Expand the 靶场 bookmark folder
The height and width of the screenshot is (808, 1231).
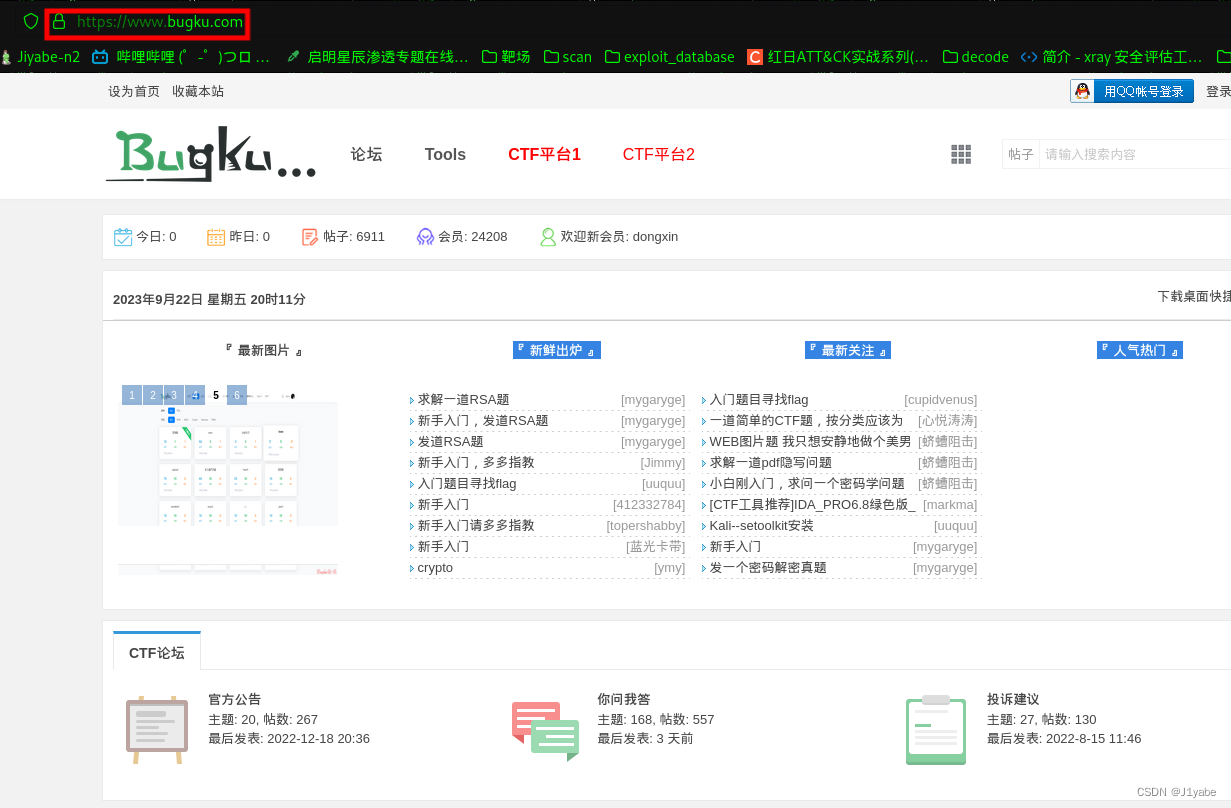(x=506, y=57)
